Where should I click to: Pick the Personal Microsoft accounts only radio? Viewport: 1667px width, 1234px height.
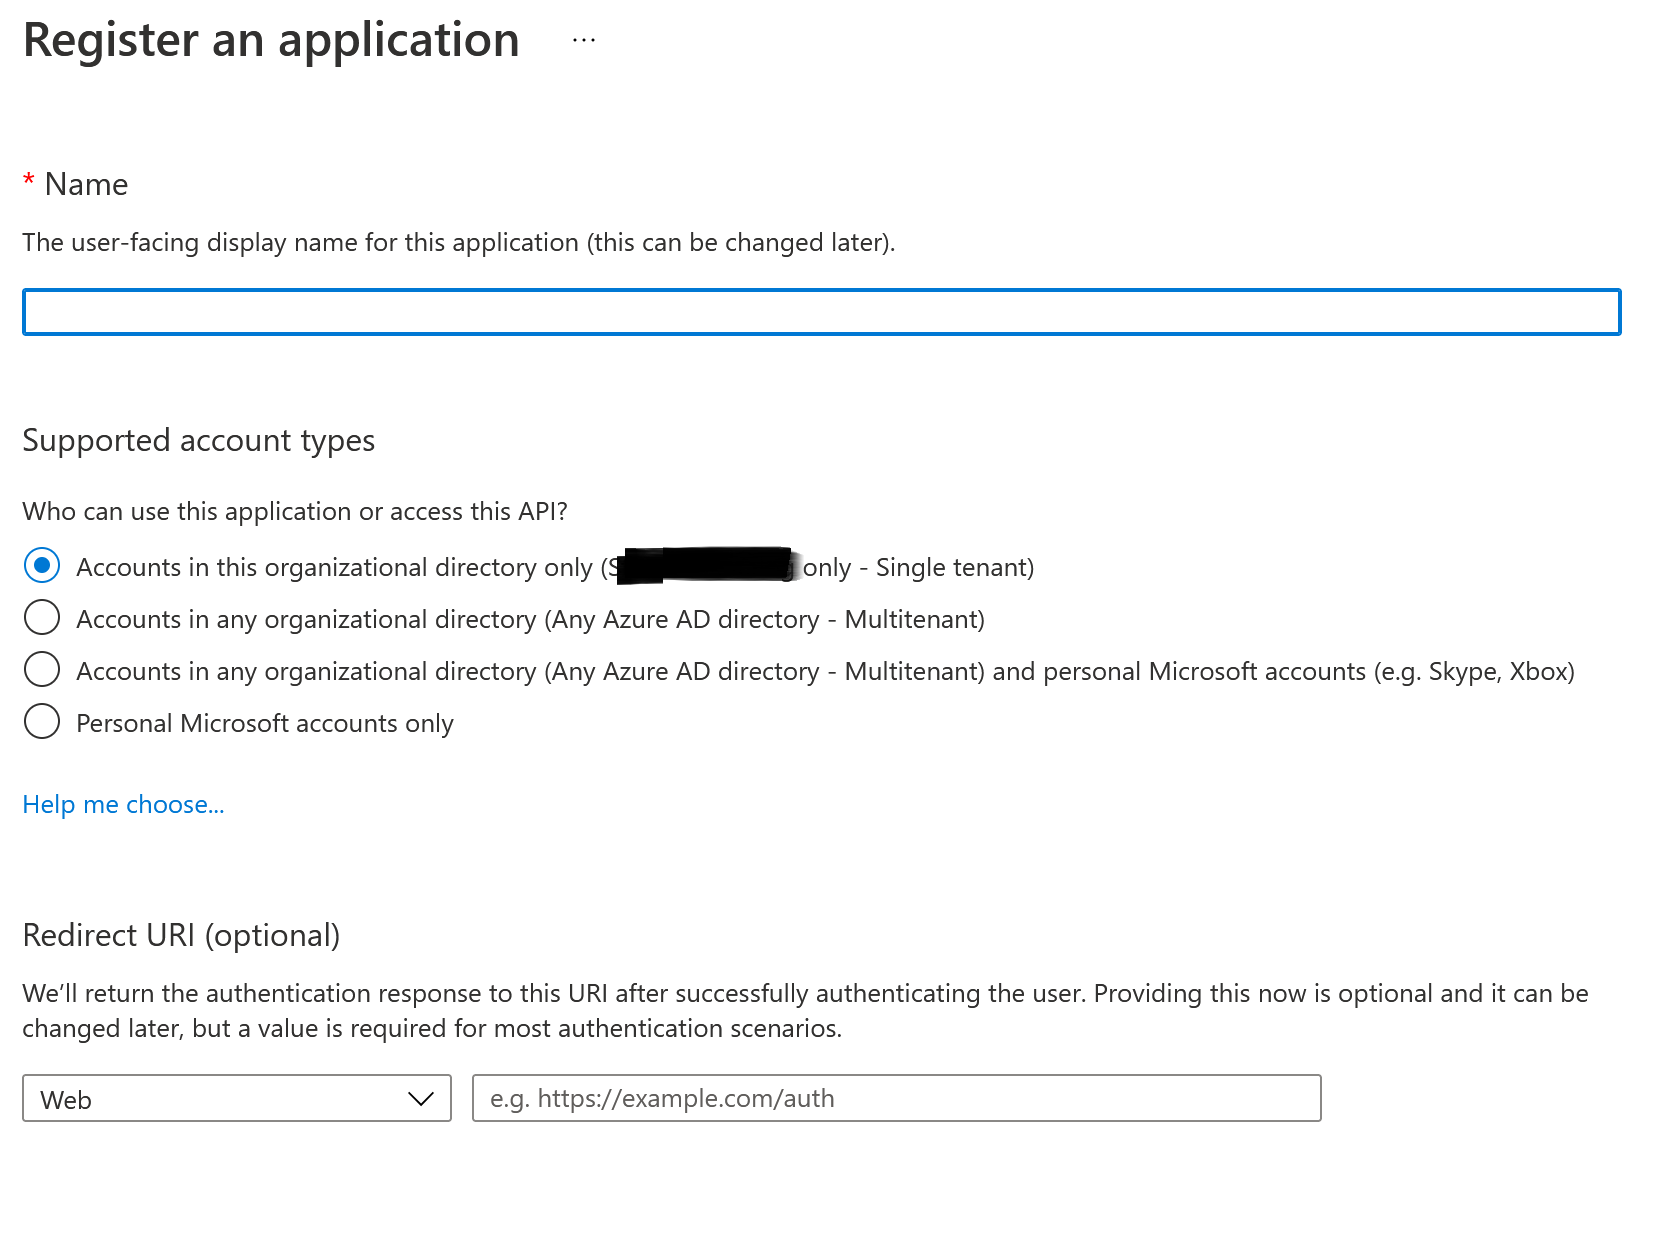(42, 722)
